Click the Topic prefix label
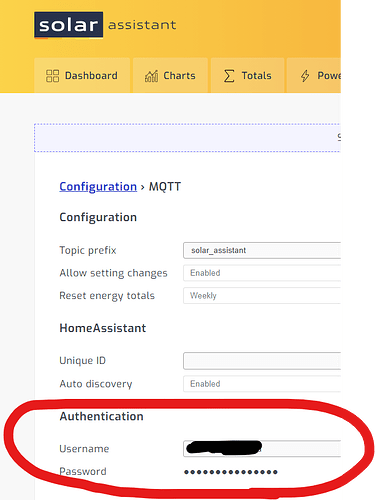The height and width of the screenshot is (500, 375). tap(88, 250)
